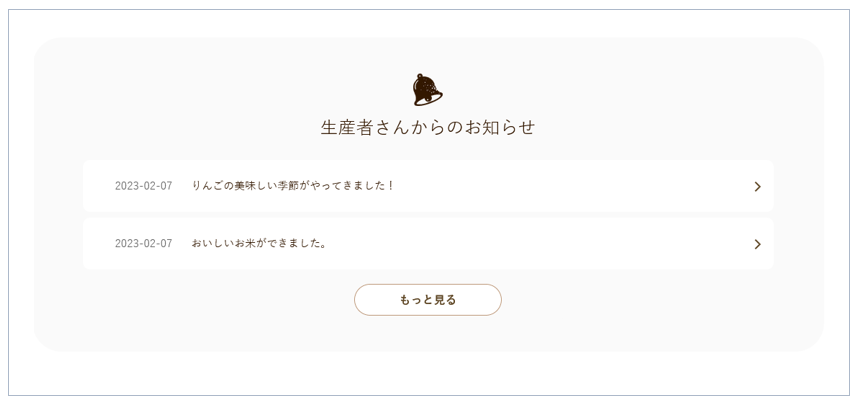The width and height of the screenshot is (865, 405).
Task: Select the 生産者さんからのお知らせ heading text
Action: coord(428,128)
